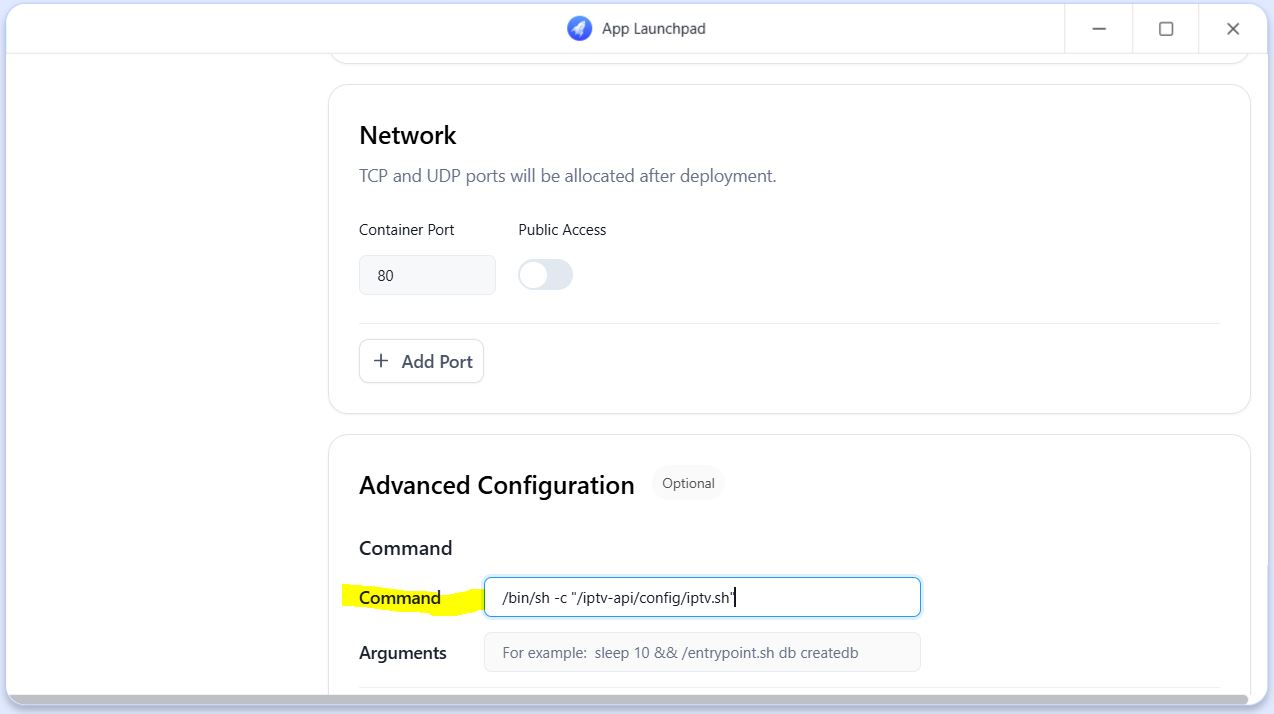Click the bold Command subsection heading
Screen dimensions: 1274x714
(405, 548)
